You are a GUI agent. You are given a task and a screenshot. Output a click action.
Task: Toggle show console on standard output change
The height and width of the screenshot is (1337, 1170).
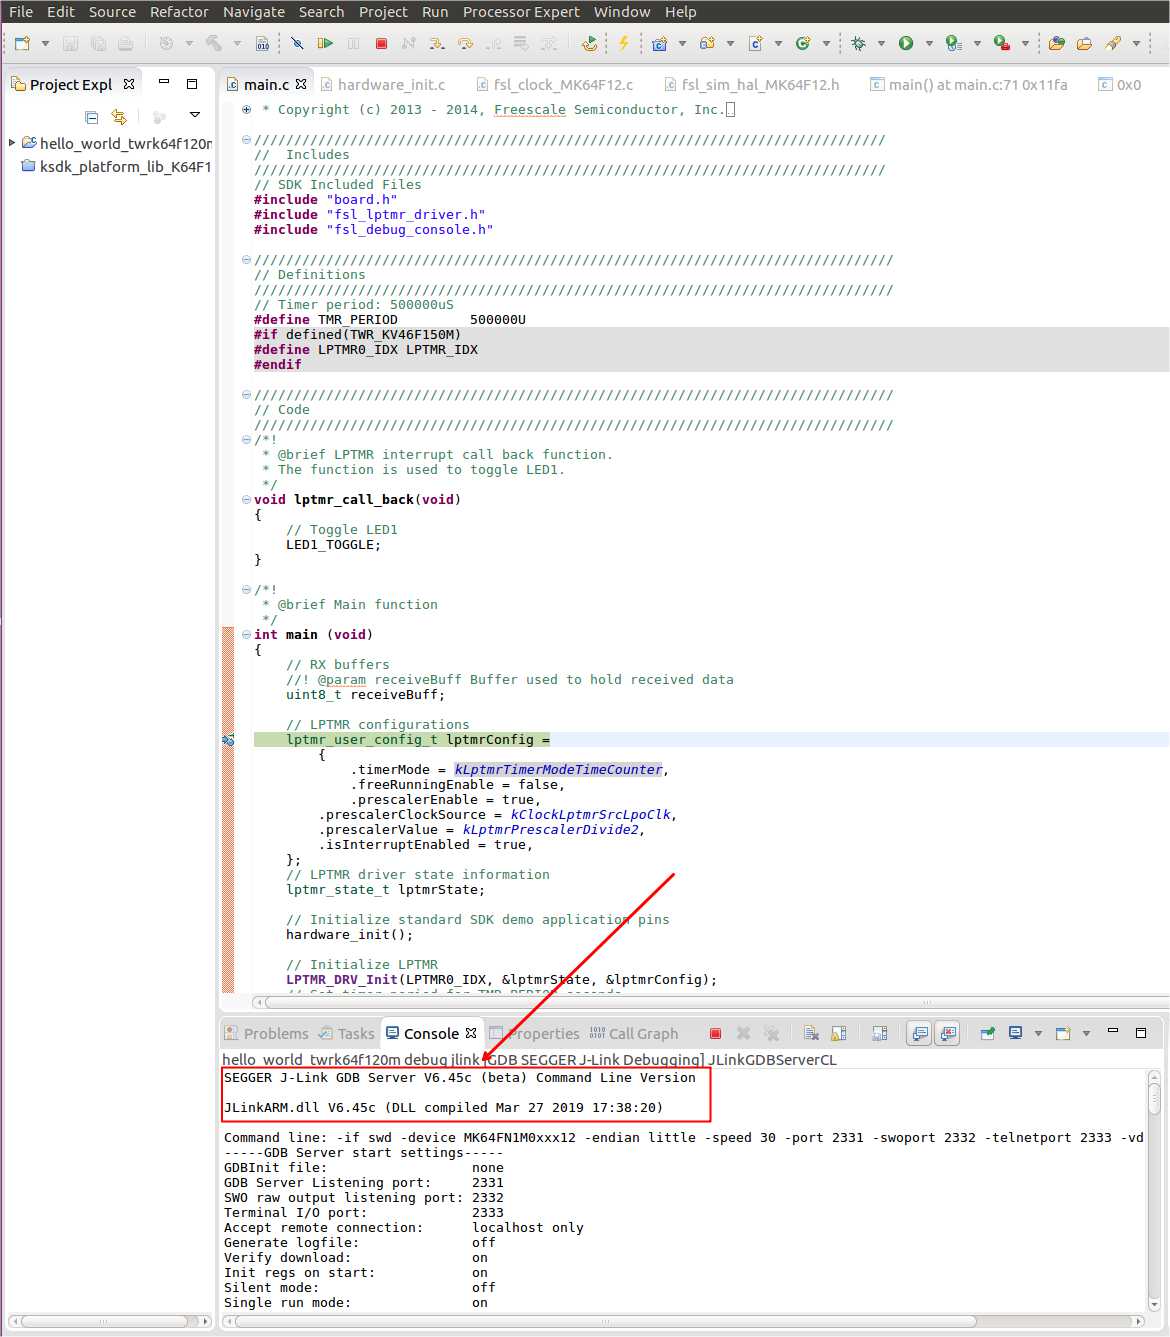pyautogui.click(x=920, y=1034)
